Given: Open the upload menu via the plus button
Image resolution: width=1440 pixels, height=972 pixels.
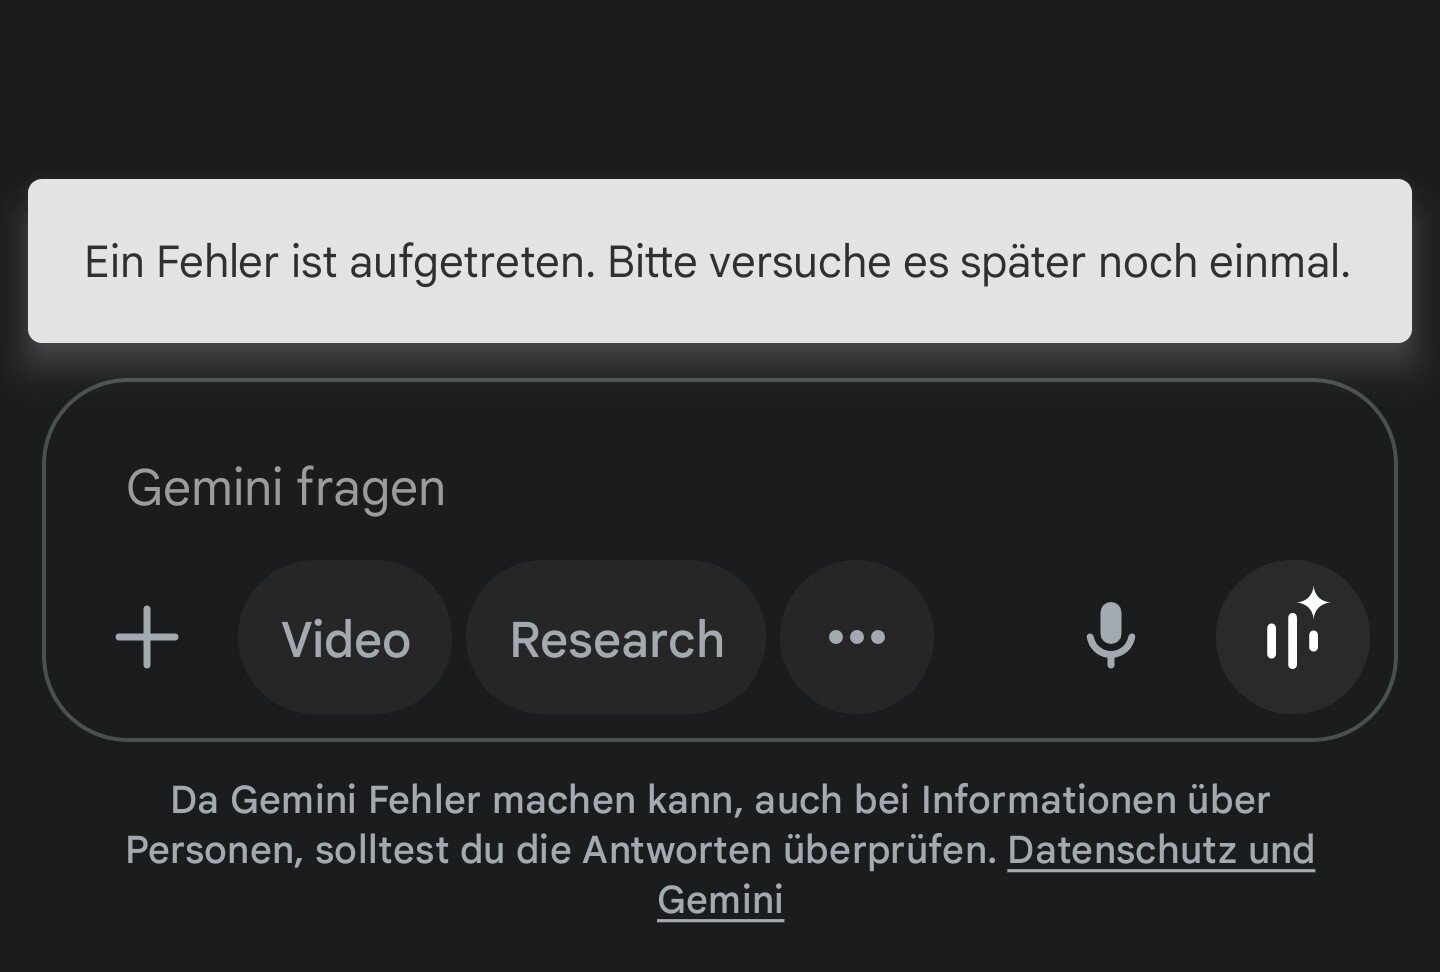Looking at the screenshot, I should [x=147, y=637].
